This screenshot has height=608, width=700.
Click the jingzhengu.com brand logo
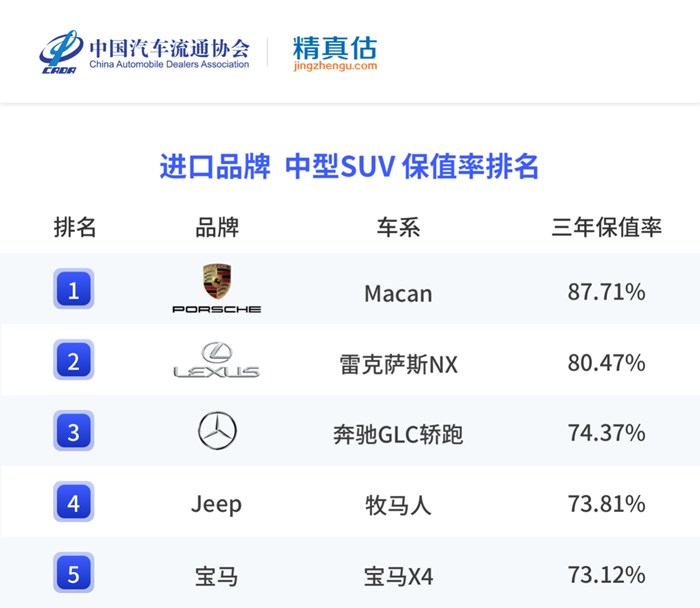click(x=335, y=53)
